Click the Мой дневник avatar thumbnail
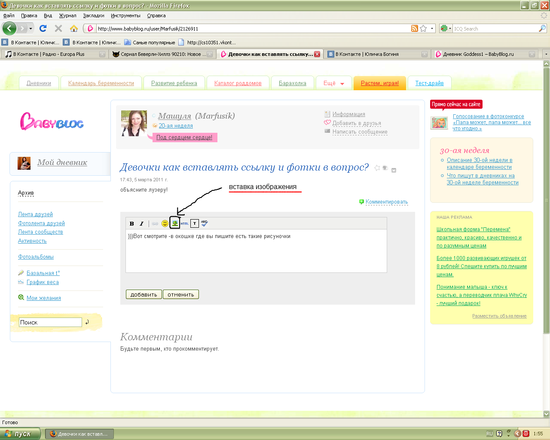 pyautogui.click(x=24, y=163)
